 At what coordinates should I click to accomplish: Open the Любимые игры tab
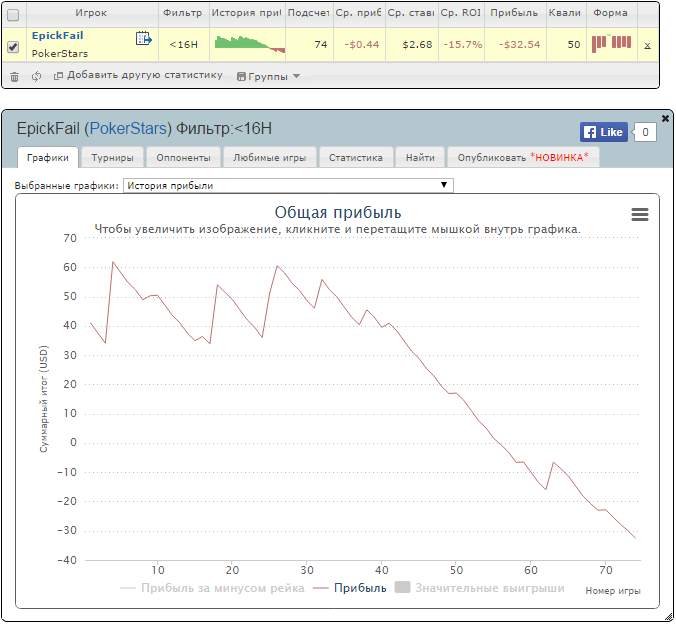(269, 157)
